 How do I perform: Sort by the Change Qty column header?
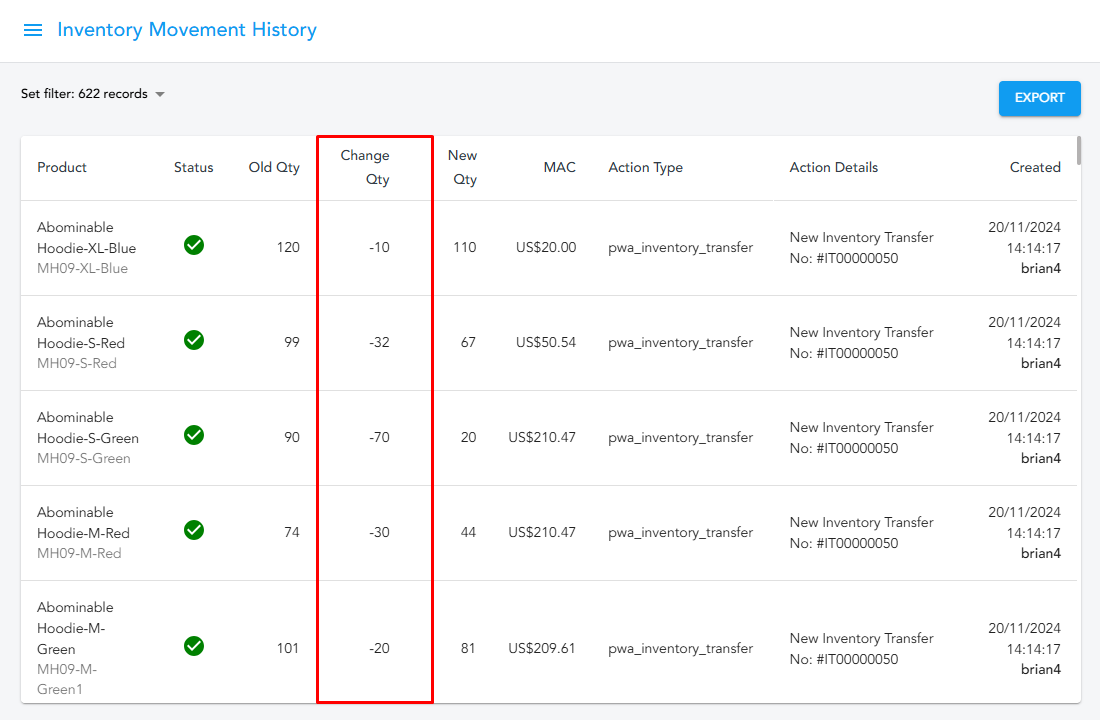365,167
